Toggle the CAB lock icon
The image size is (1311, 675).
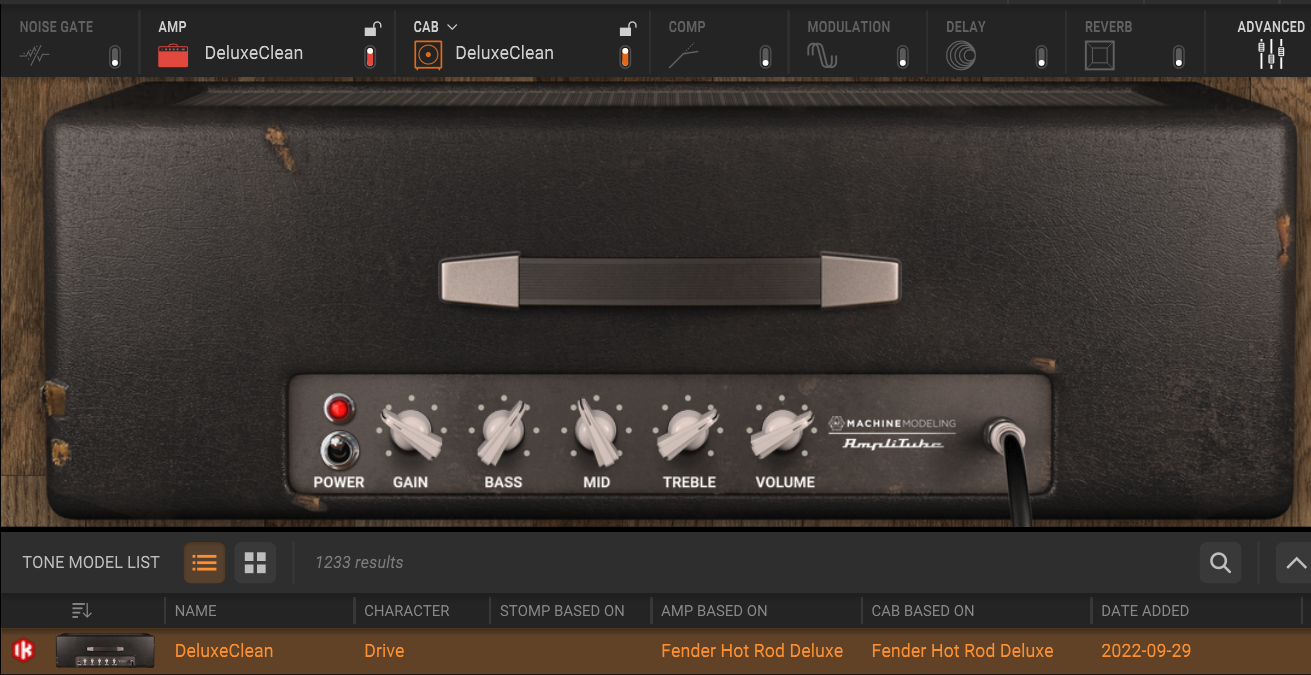[x=627, y=29]
